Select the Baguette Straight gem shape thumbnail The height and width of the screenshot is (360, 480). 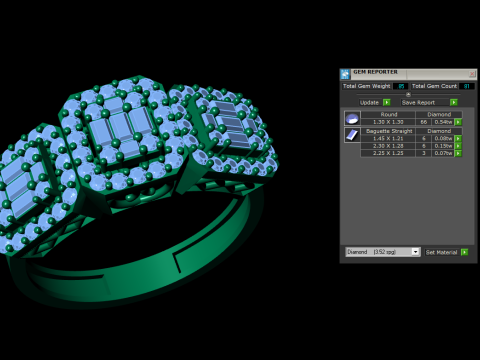[x=352, y=135]
